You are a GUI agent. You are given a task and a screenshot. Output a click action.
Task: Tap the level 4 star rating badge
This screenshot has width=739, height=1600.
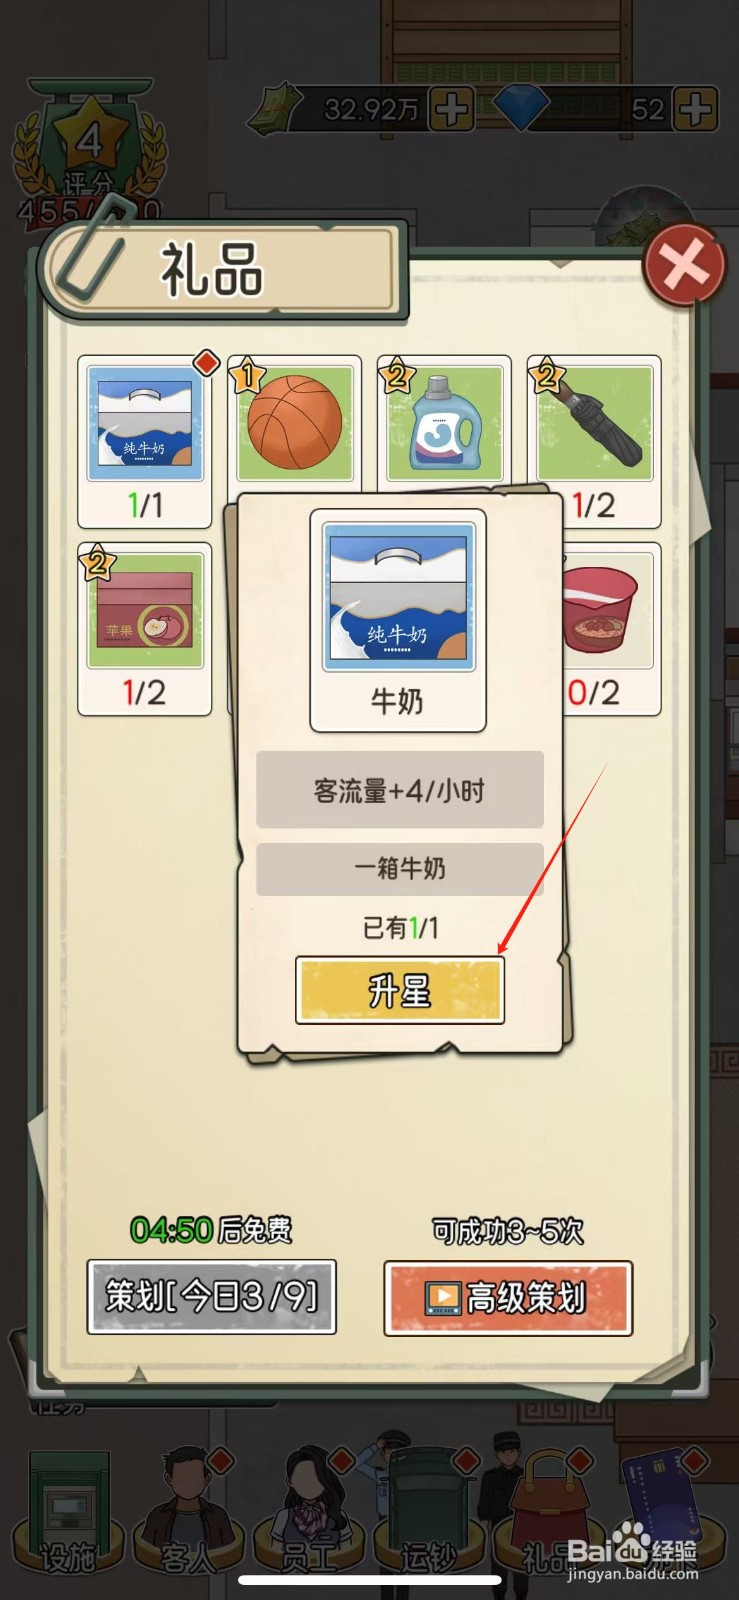tap(89, 140)
